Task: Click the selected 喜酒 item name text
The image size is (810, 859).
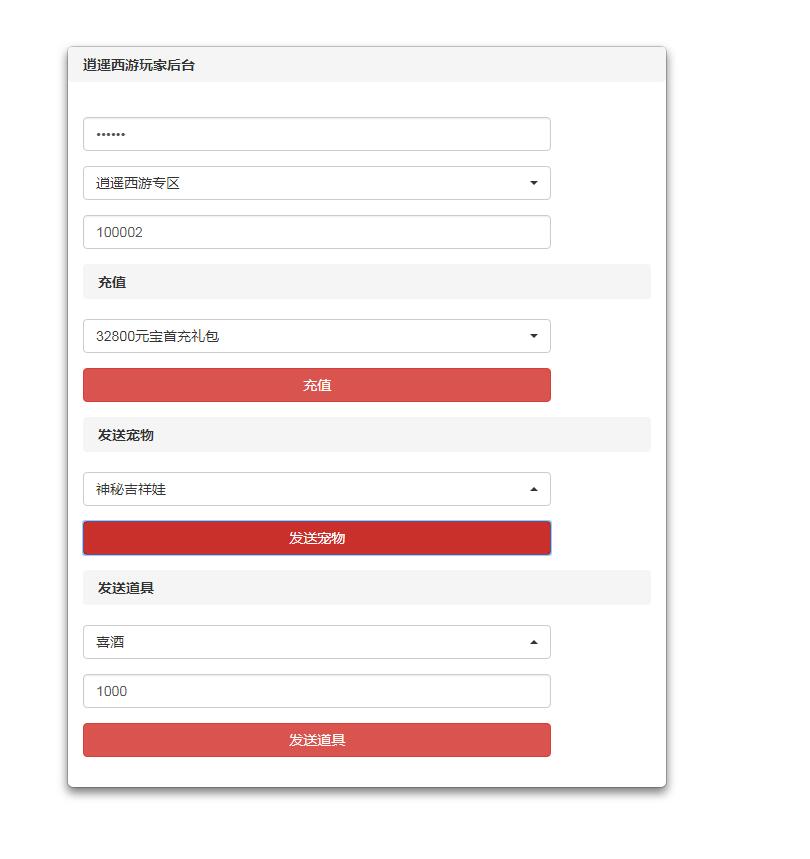Action: point(110,642)
